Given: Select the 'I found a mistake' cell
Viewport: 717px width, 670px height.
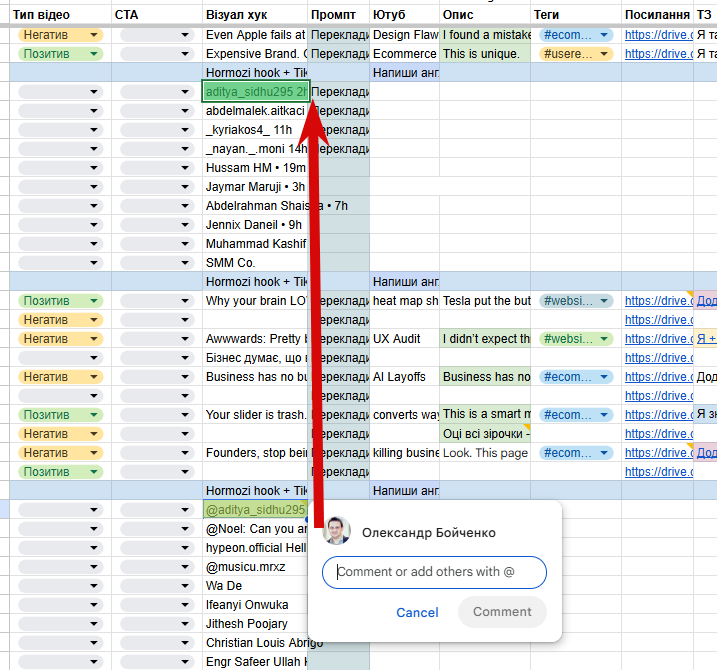Looking at the screenshot, I should [485, 35].
